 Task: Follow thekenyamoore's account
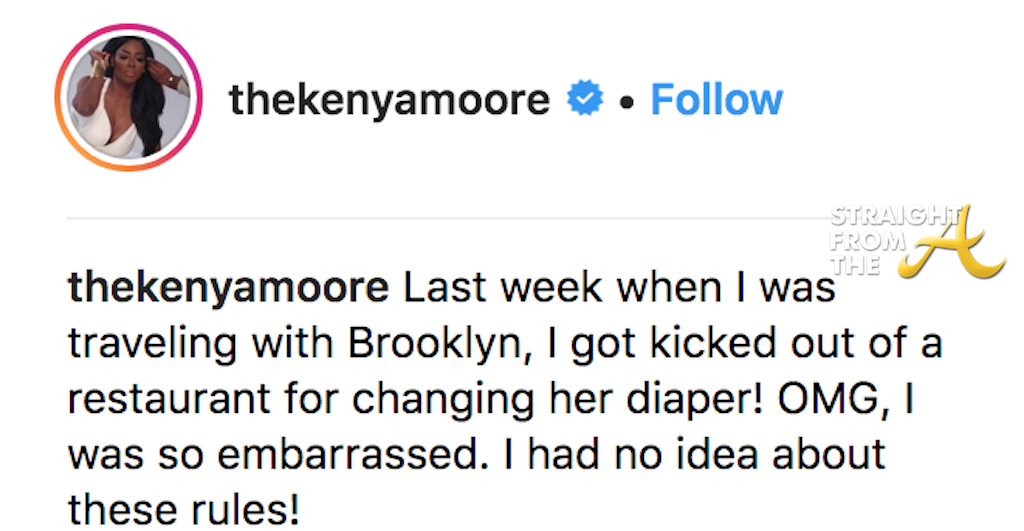(716, 100)
